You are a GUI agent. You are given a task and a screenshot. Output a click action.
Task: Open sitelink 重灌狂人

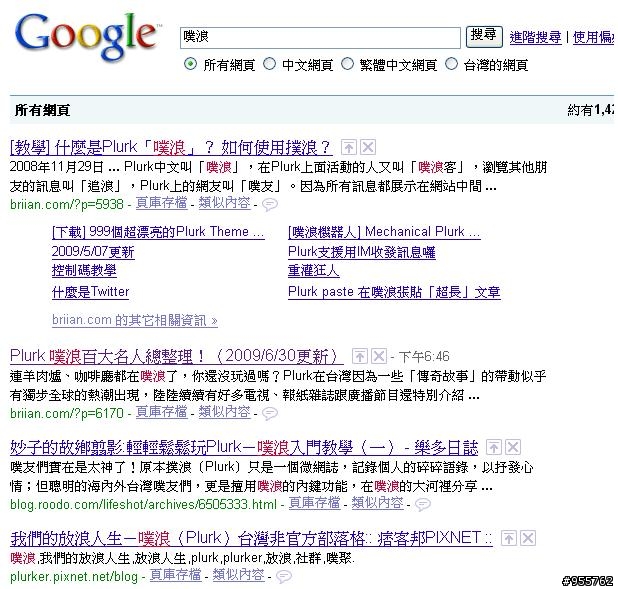coord(314,271)
